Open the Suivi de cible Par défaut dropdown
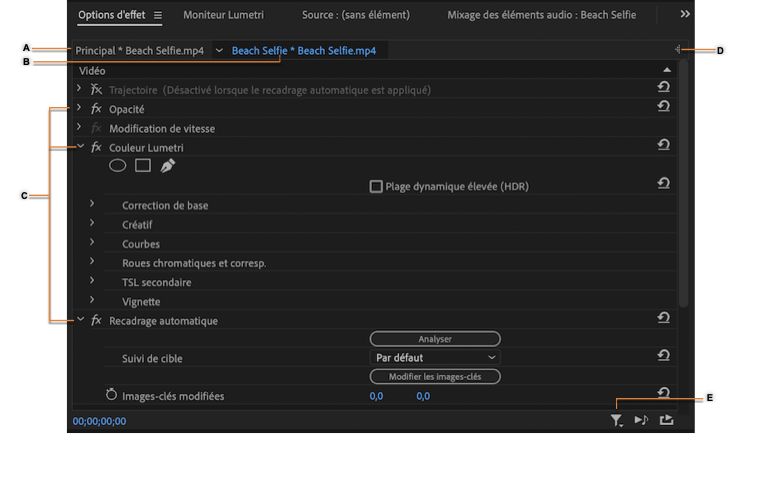 click(435, 358)
